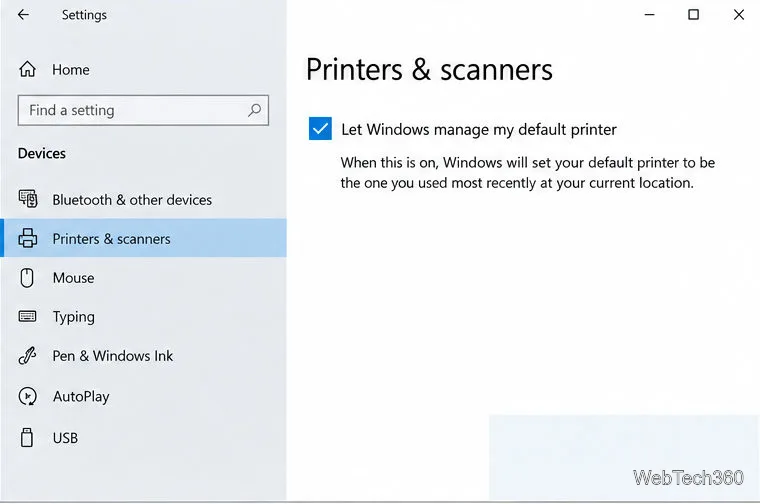Click the AutoPlay icon
Viewport: 760px width, 504px height.
27,396
